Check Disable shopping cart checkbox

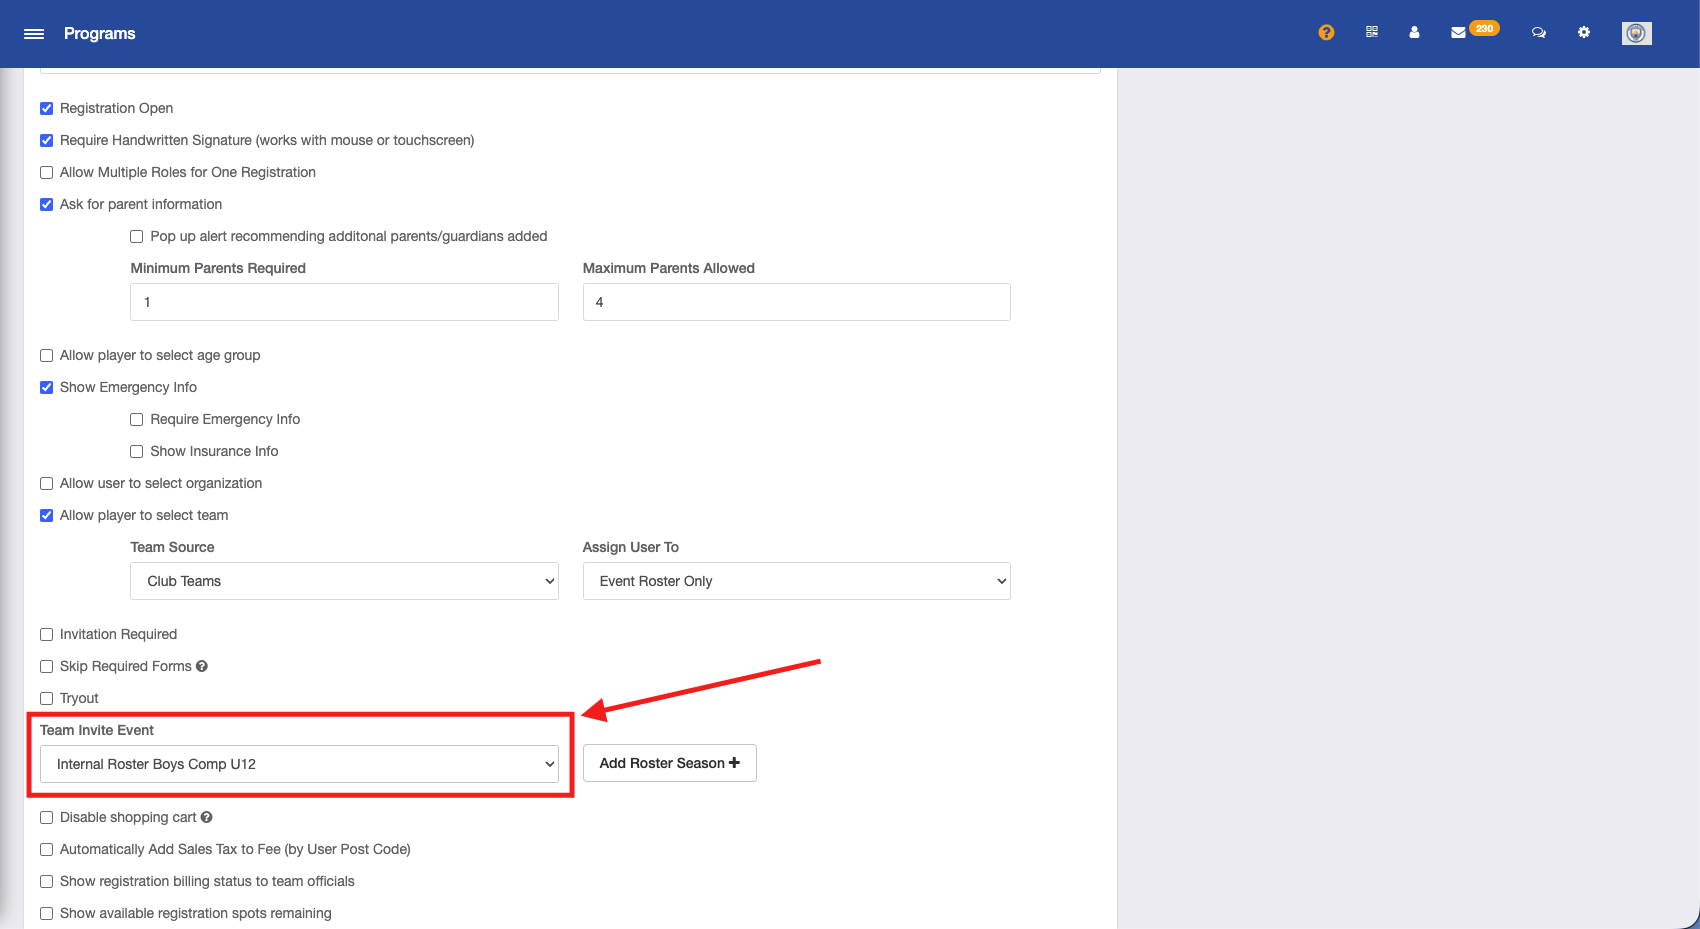pyautogui.click(x=46, y=817)
